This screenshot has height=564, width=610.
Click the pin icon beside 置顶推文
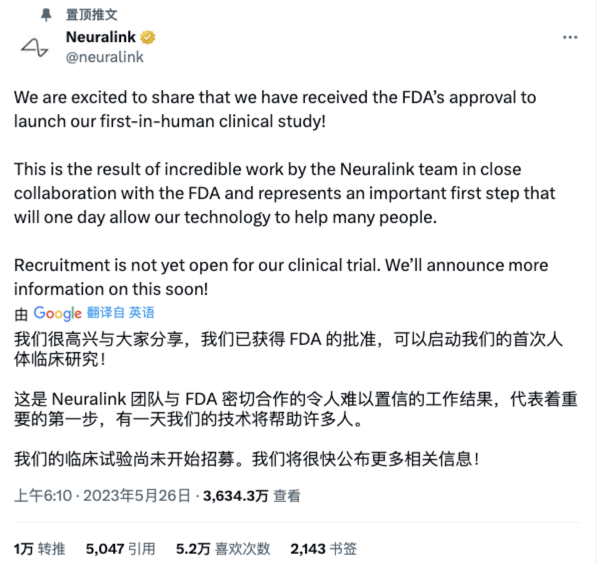coord(46,15)
